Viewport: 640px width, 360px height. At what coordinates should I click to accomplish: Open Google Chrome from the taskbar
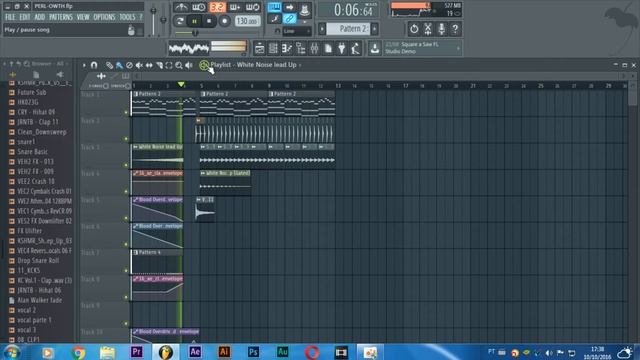coord(78,352)
